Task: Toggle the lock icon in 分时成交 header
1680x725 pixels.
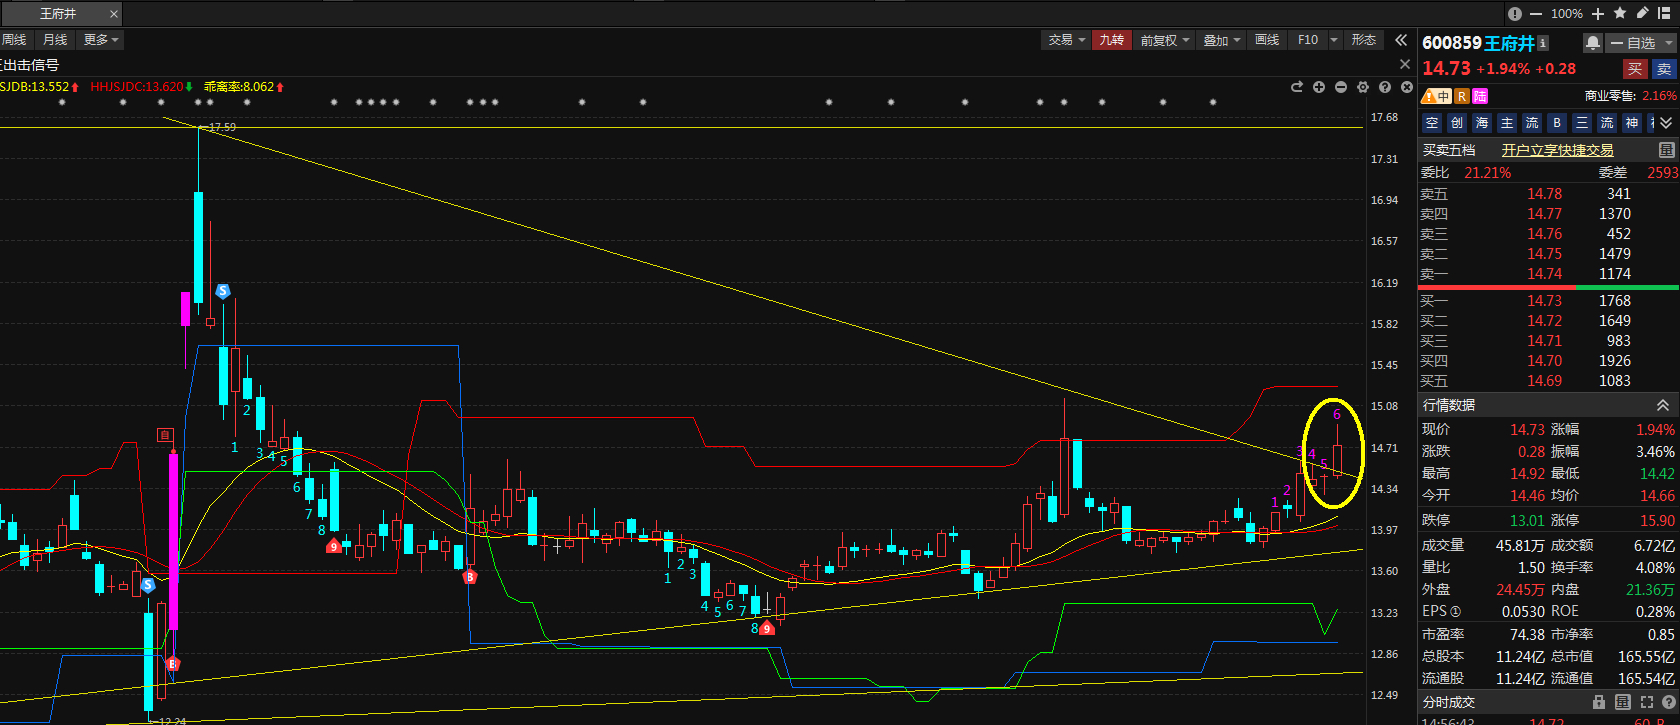Action: coord(1599,702)
